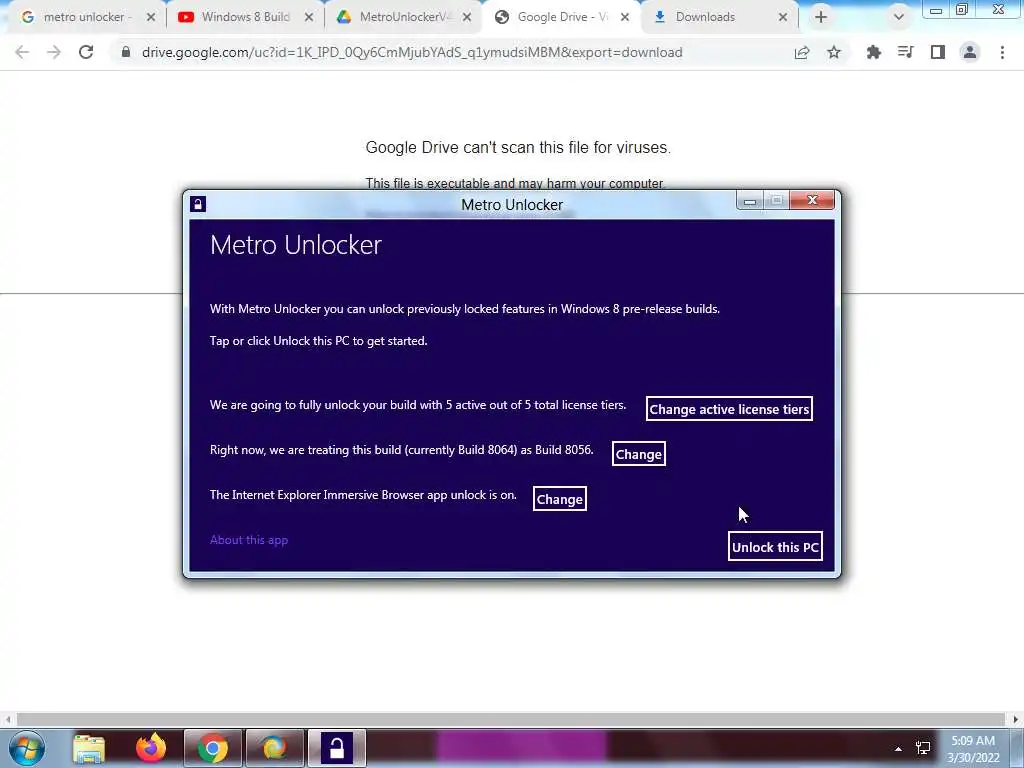Expand the tab search dropdown arrow
This screenshot has height=768, width=1024.
[x=899, y=17]
